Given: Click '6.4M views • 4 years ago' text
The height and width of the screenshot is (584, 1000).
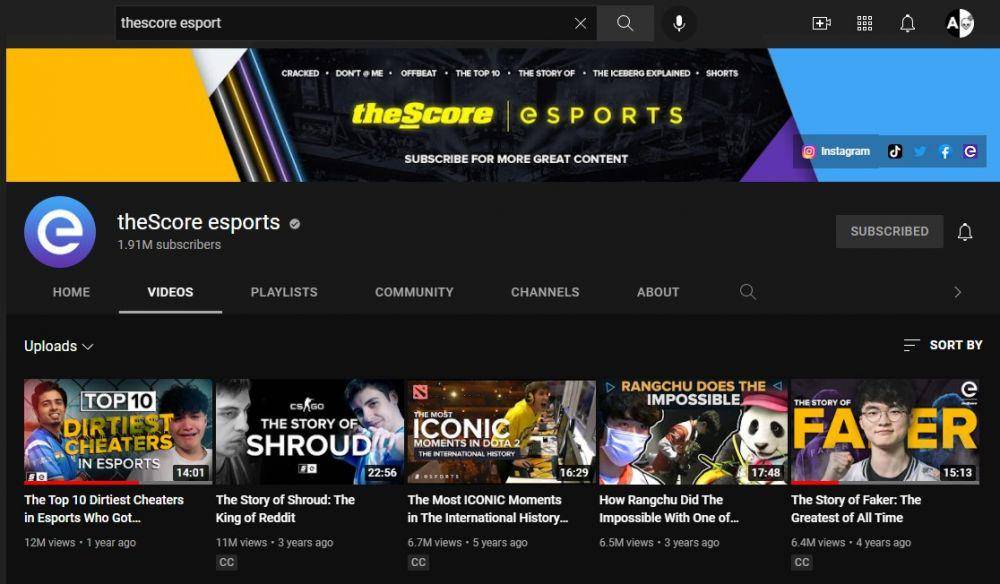Looking at the screenshot, I should click(x=851, y=543).
